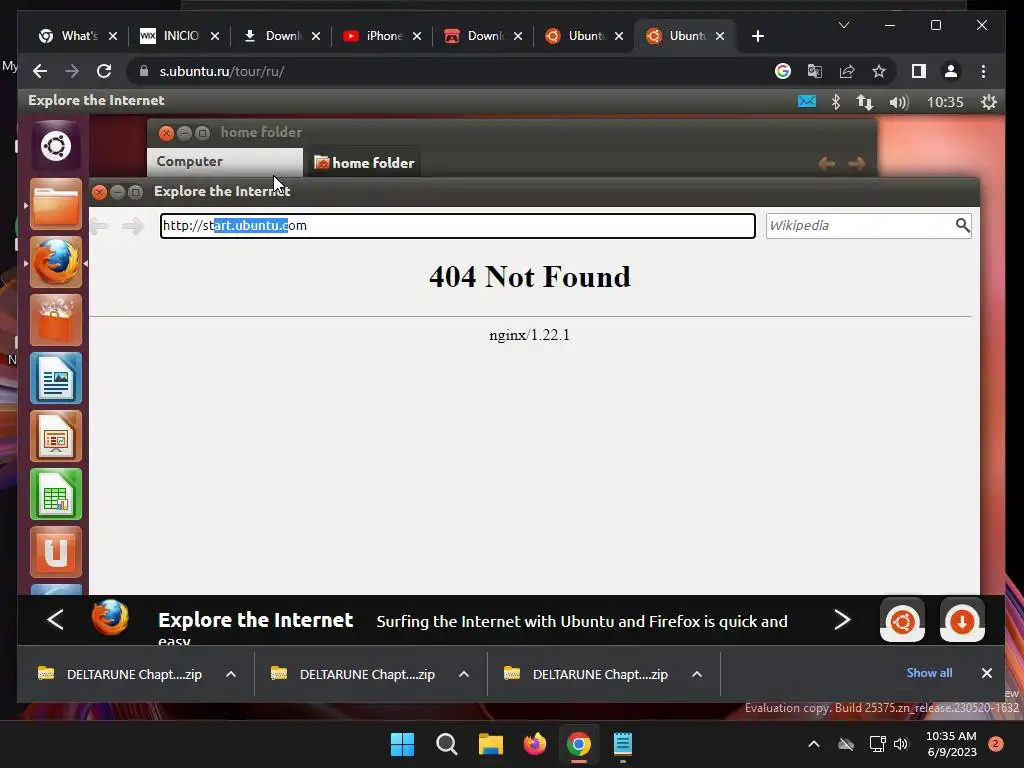1024x768 pixels.
Task: Open Ubuntu dash home in the launcher
Action: (x=56, y=146)
